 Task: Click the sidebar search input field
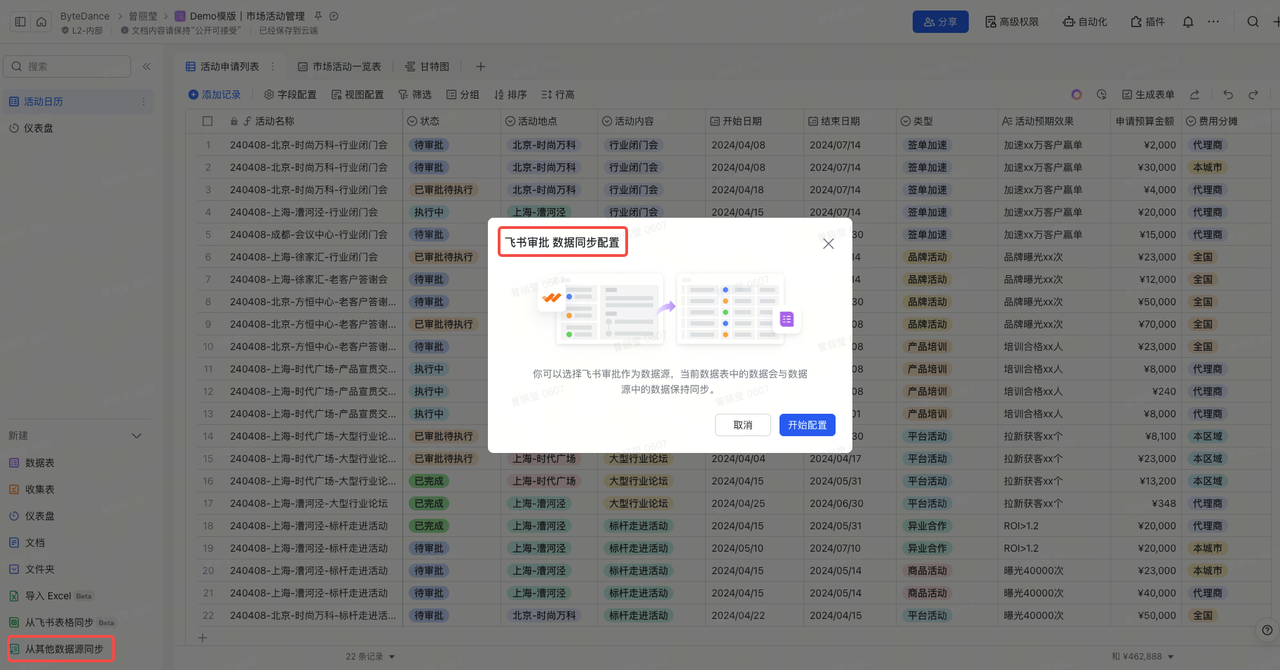[70, 67]
